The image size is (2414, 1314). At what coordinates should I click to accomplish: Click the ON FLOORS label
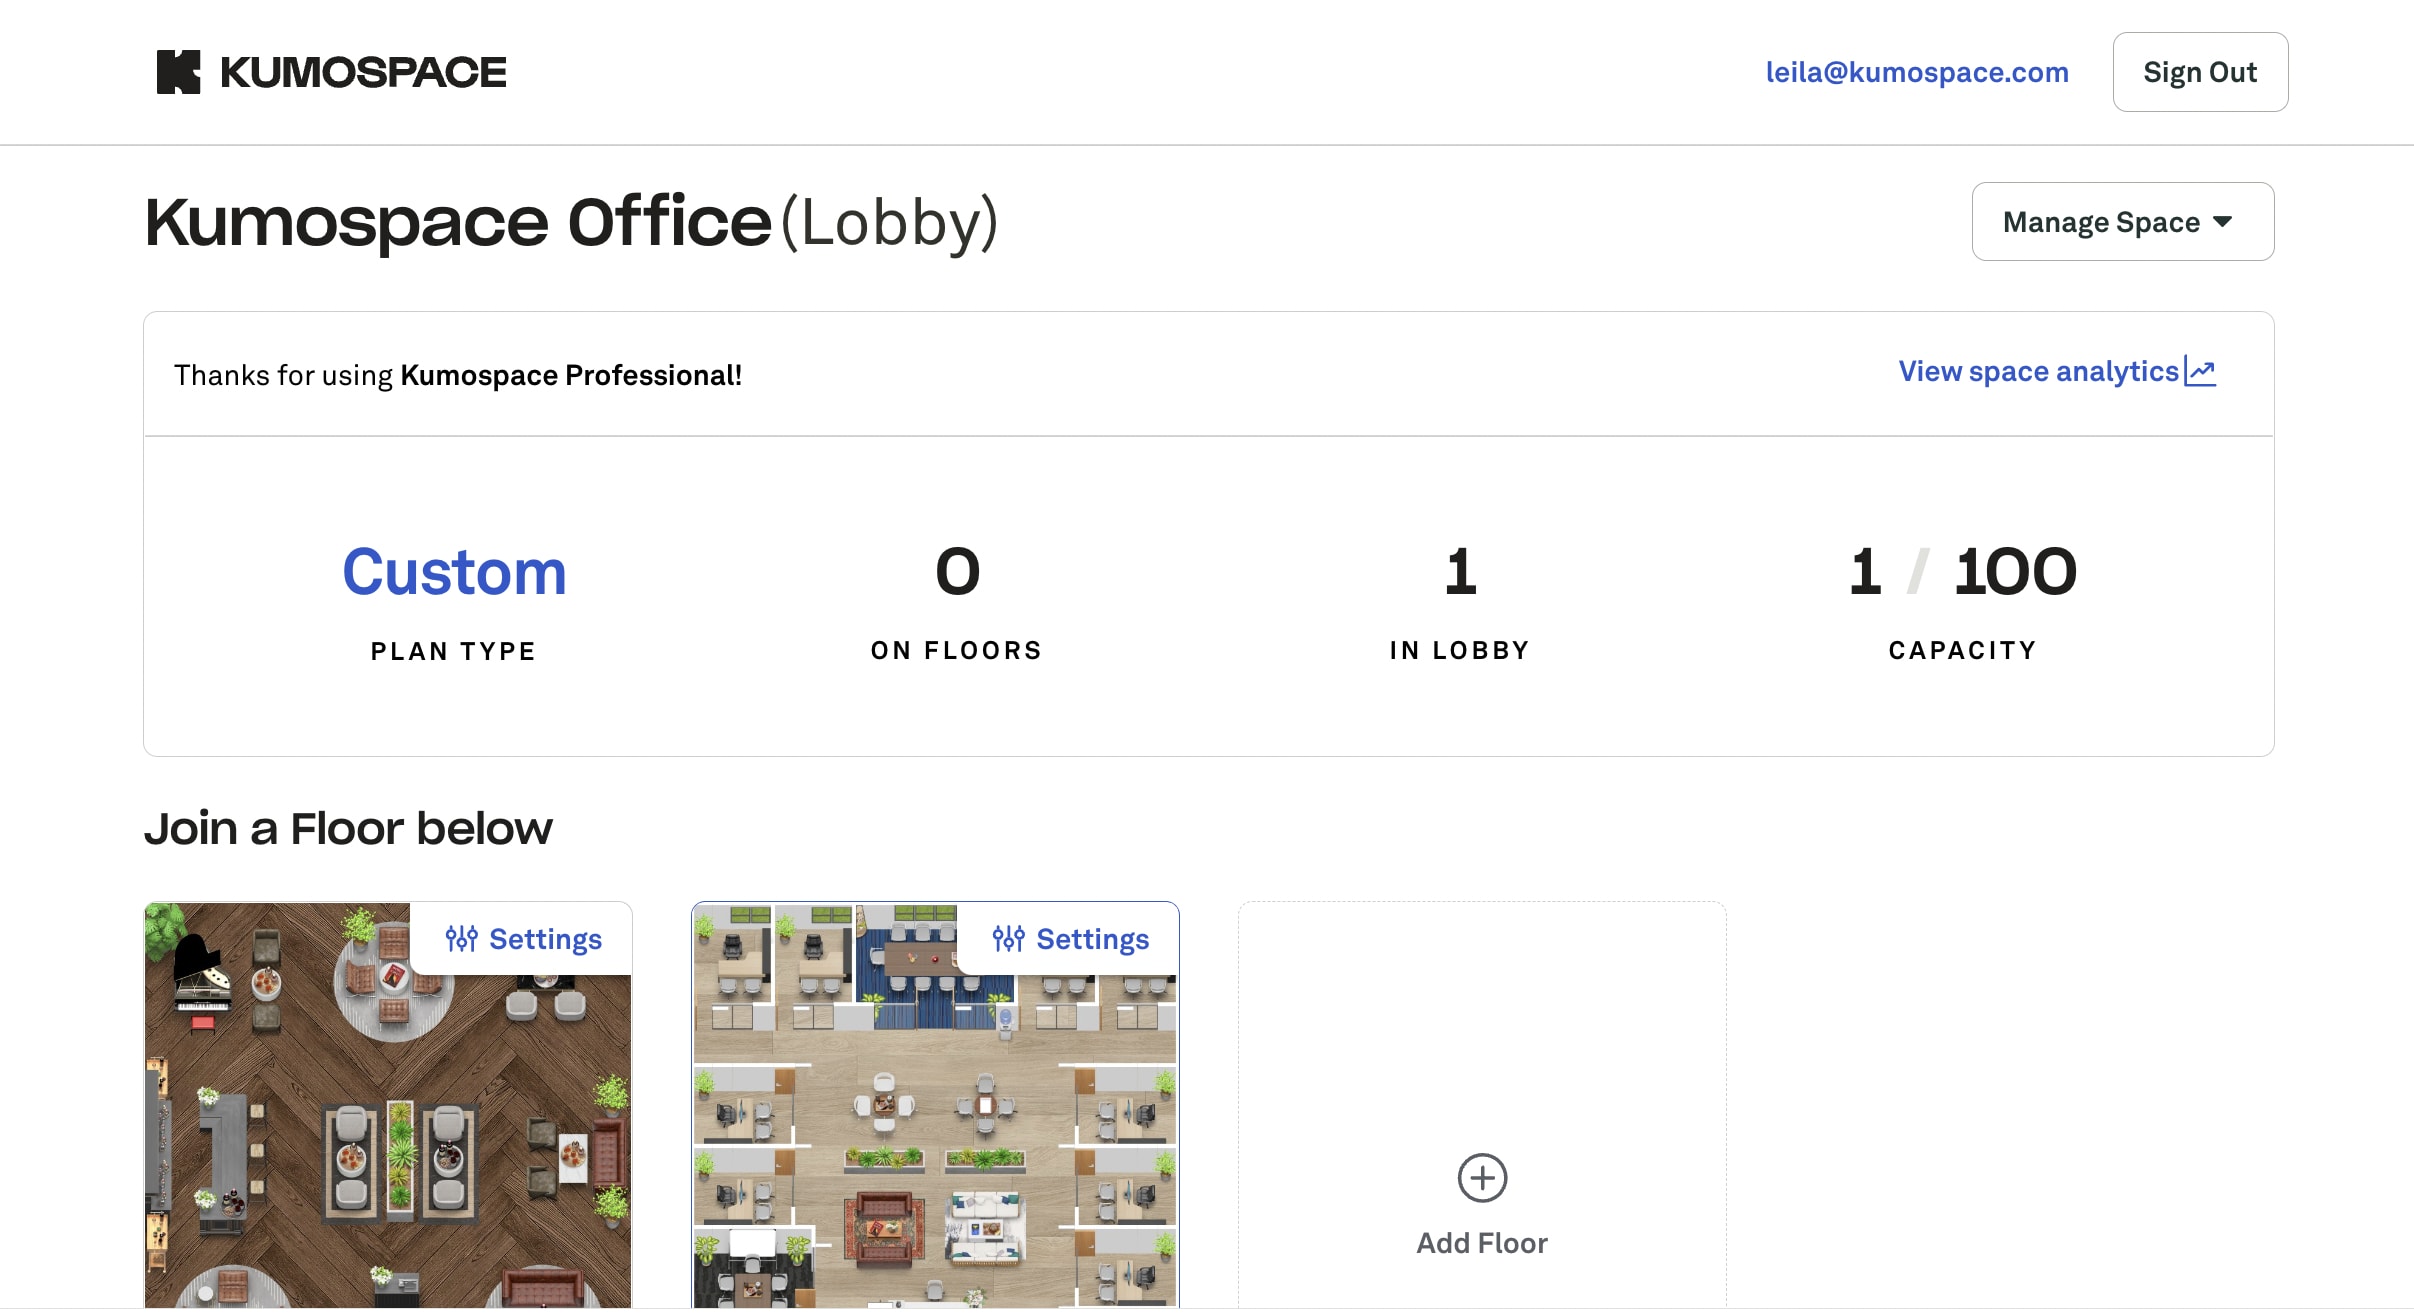[956, 650]
